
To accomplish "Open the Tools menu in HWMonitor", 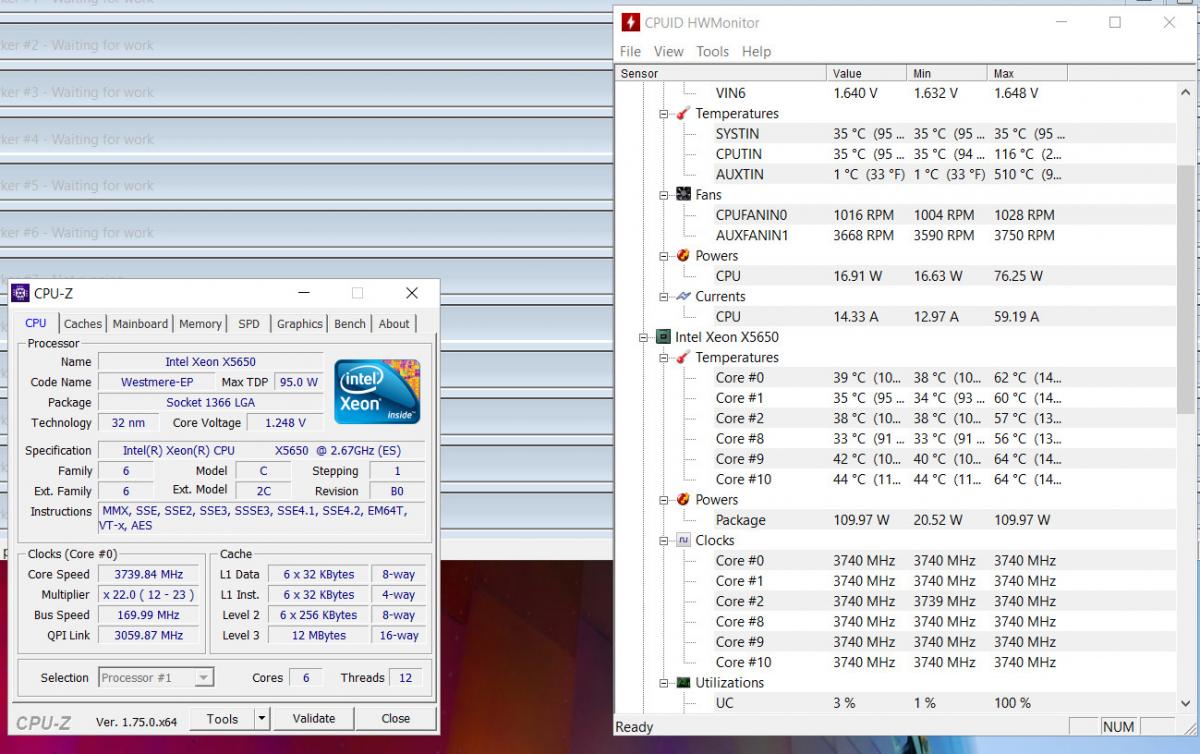I will [713, 51].
